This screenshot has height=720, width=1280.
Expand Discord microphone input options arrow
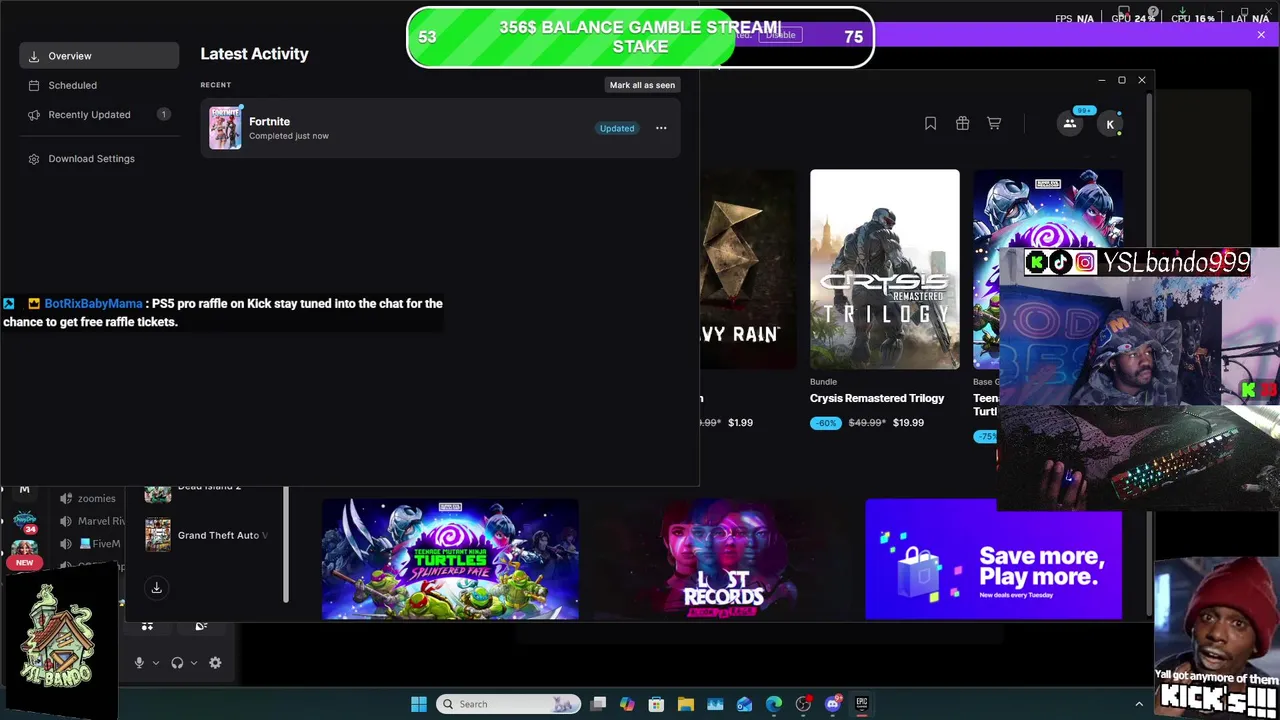pyautogui.click(x=155, y=663)
